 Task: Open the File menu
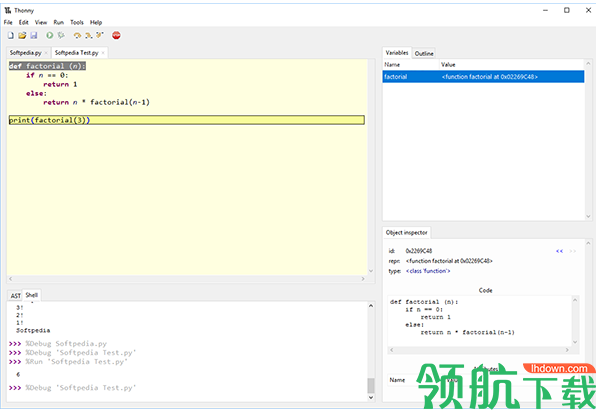8,22
